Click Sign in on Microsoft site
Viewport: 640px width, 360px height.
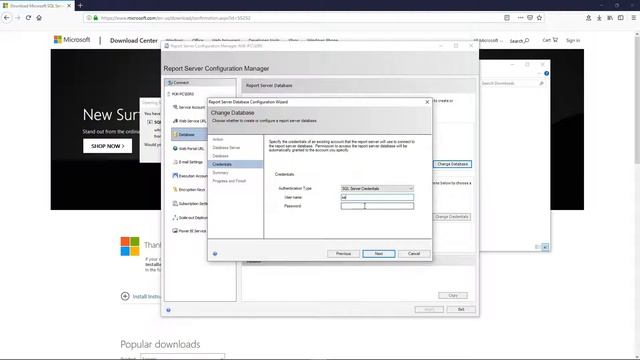(x=573, y=40)
